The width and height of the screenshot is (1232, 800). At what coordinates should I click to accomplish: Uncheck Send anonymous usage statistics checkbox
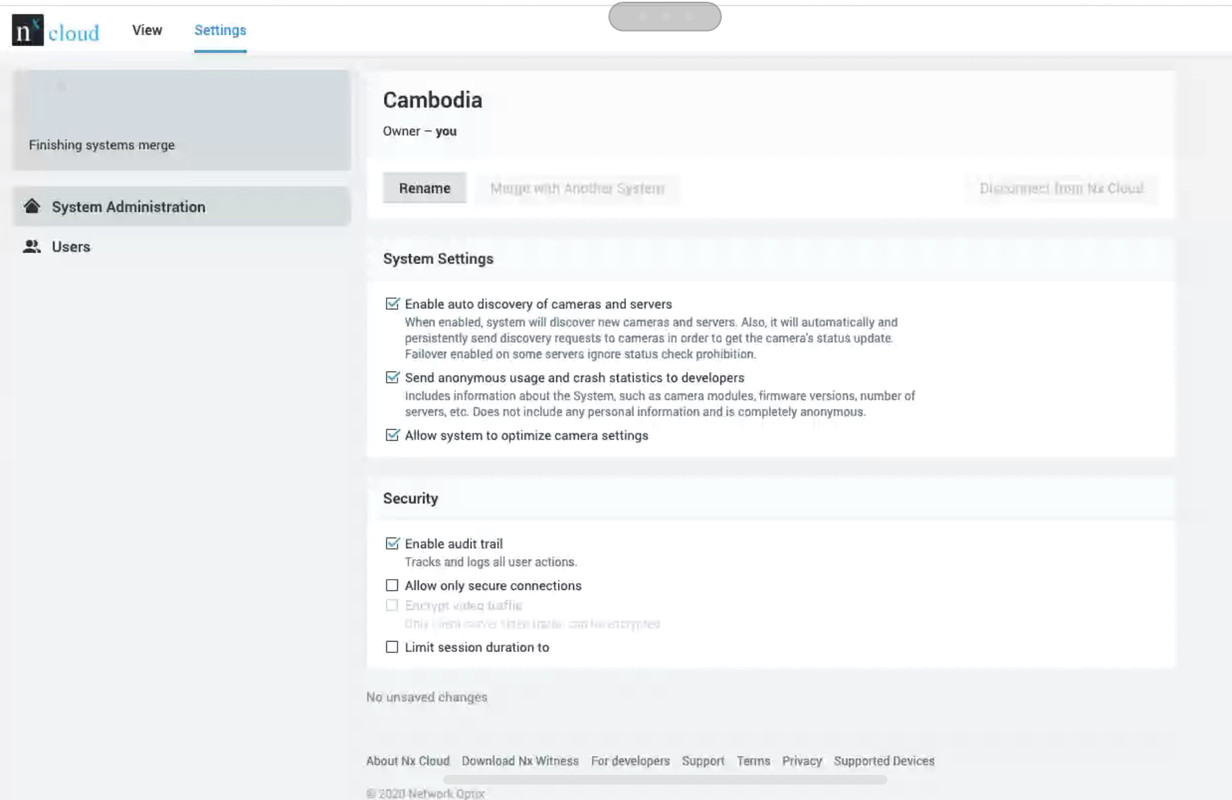392,378
